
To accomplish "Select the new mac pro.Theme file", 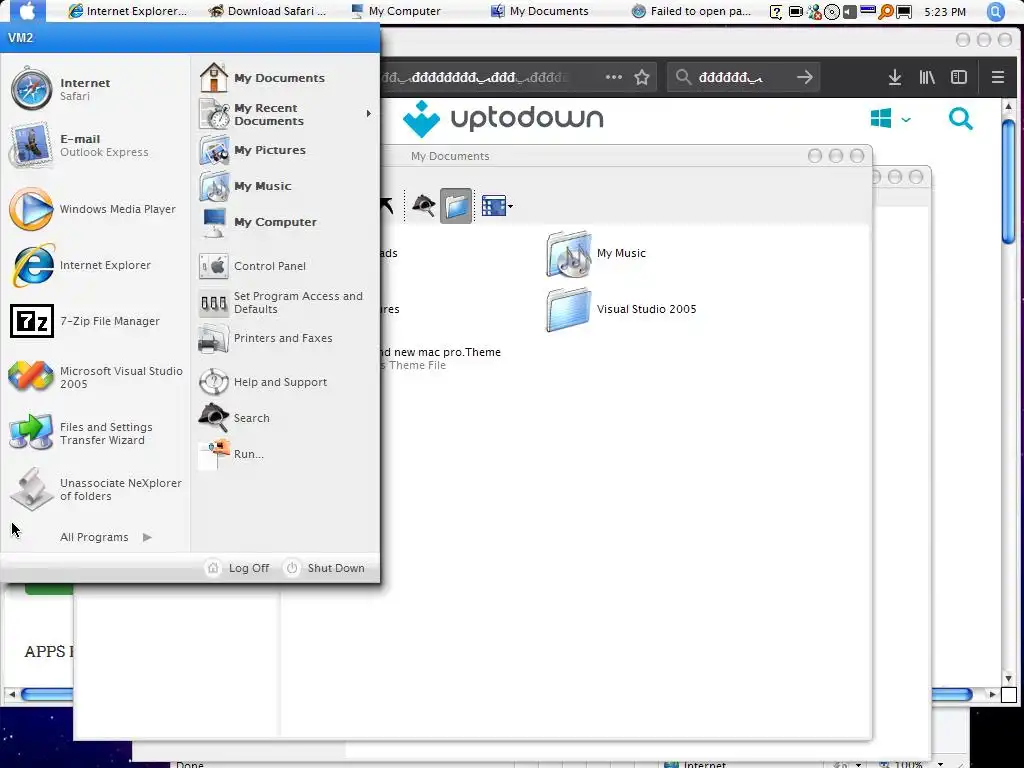I will (x=440, y=359).
